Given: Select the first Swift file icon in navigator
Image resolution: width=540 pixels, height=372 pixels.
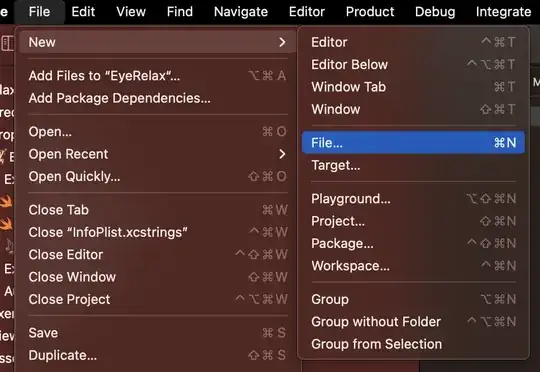Looking at the screenshot, I should pyautogui.click(x=6, y=201).
